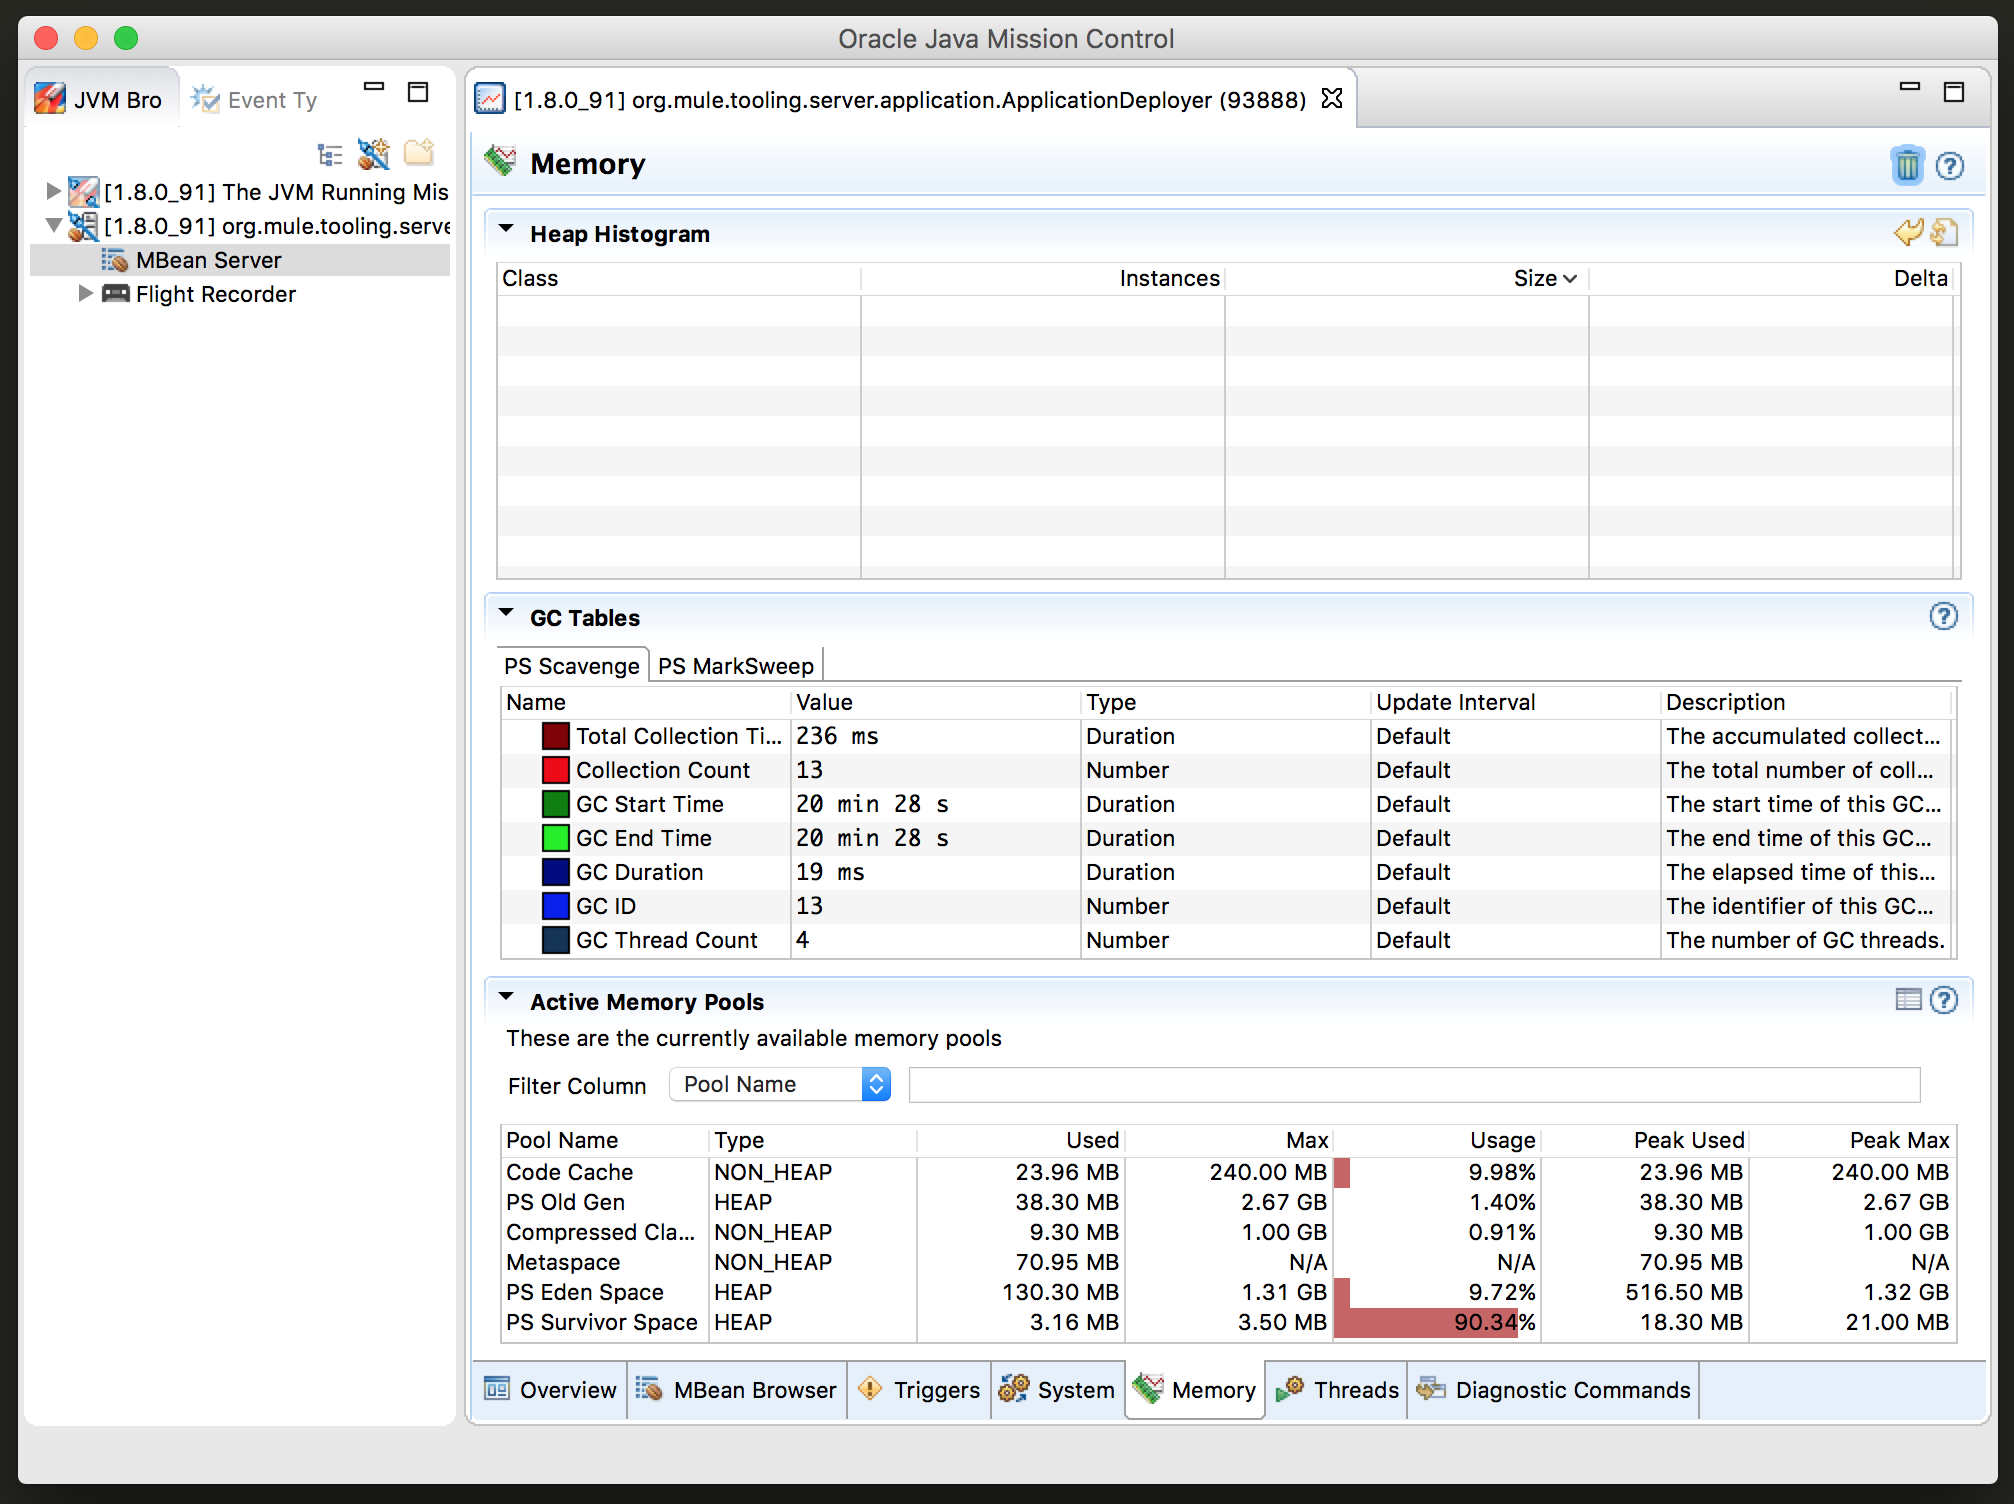Click the GC Tables Update Interval column header

pos(1515,702)
